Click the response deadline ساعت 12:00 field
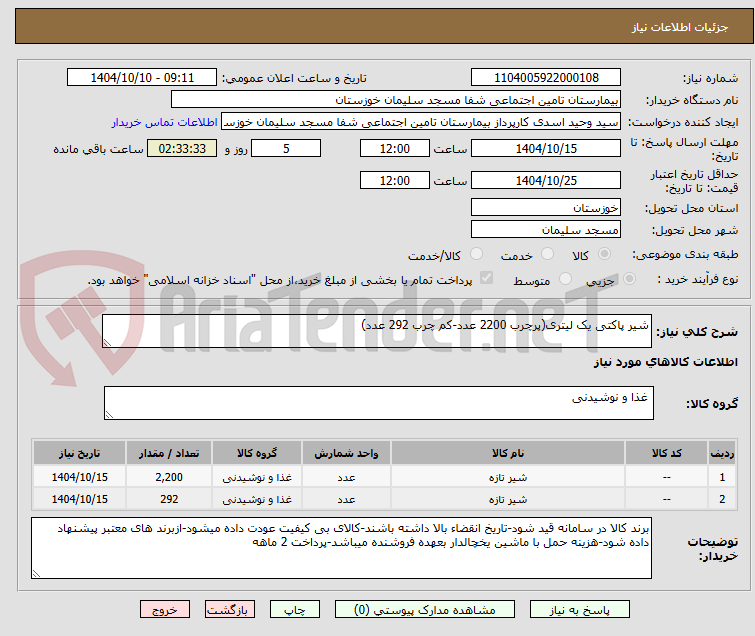This screenshot has height=636, width=755. tap(394, 148)
